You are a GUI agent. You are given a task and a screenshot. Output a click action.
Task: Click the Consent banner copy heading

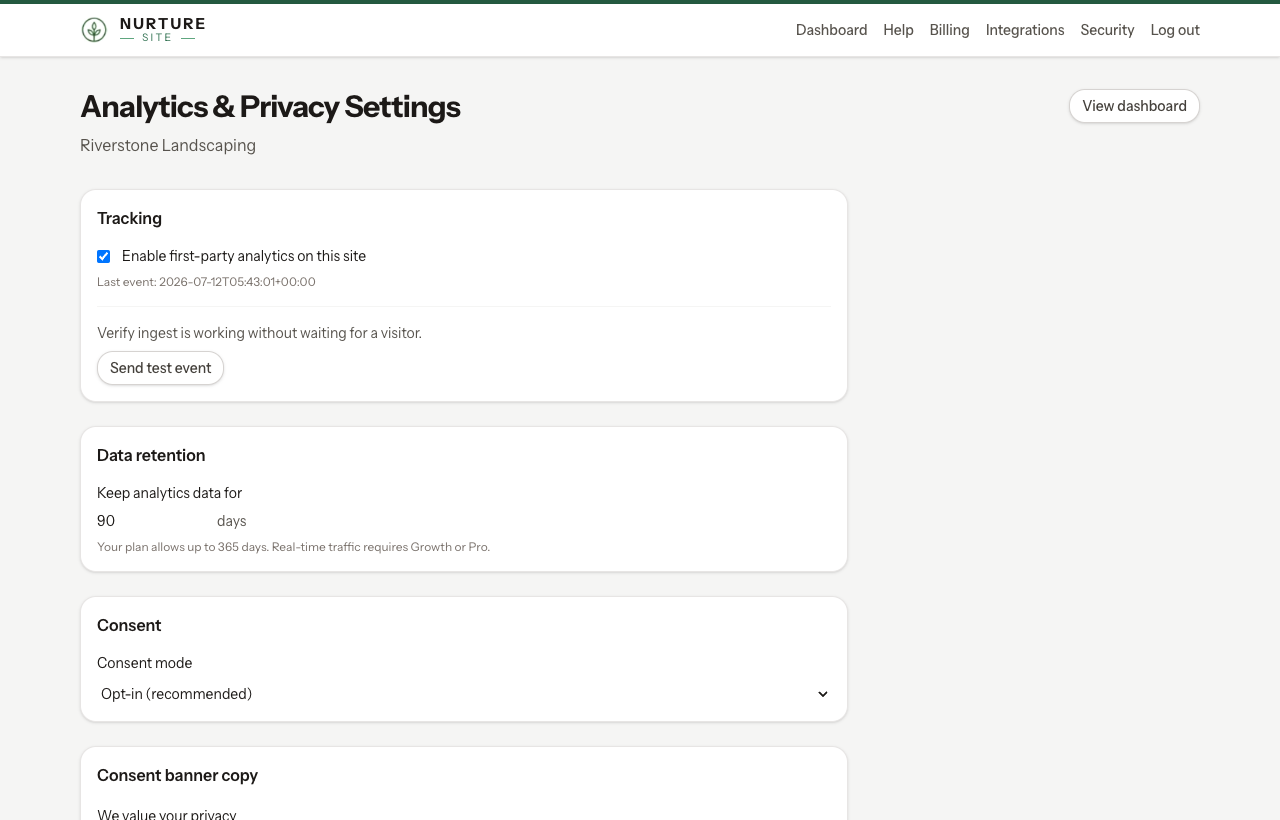177,775
